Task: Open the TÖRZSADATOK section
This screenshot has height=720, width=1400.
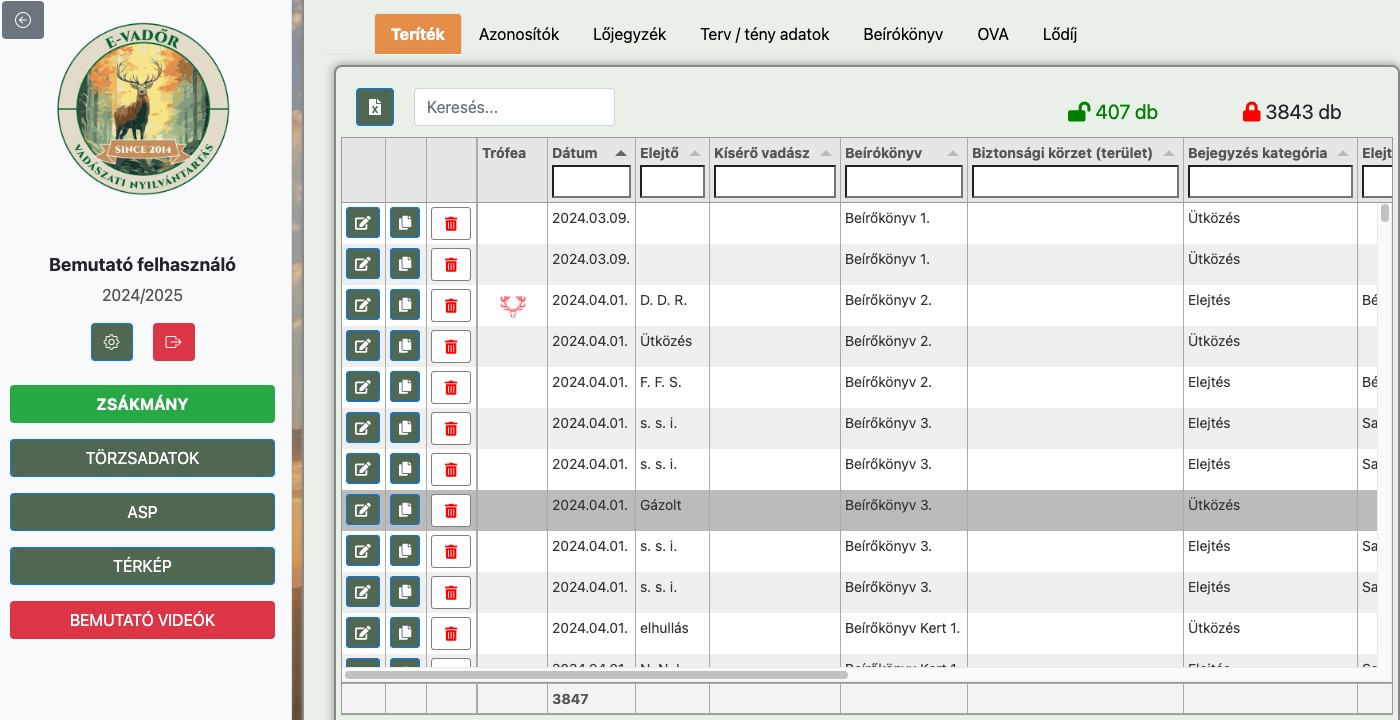Action: (x=142, y=458)
